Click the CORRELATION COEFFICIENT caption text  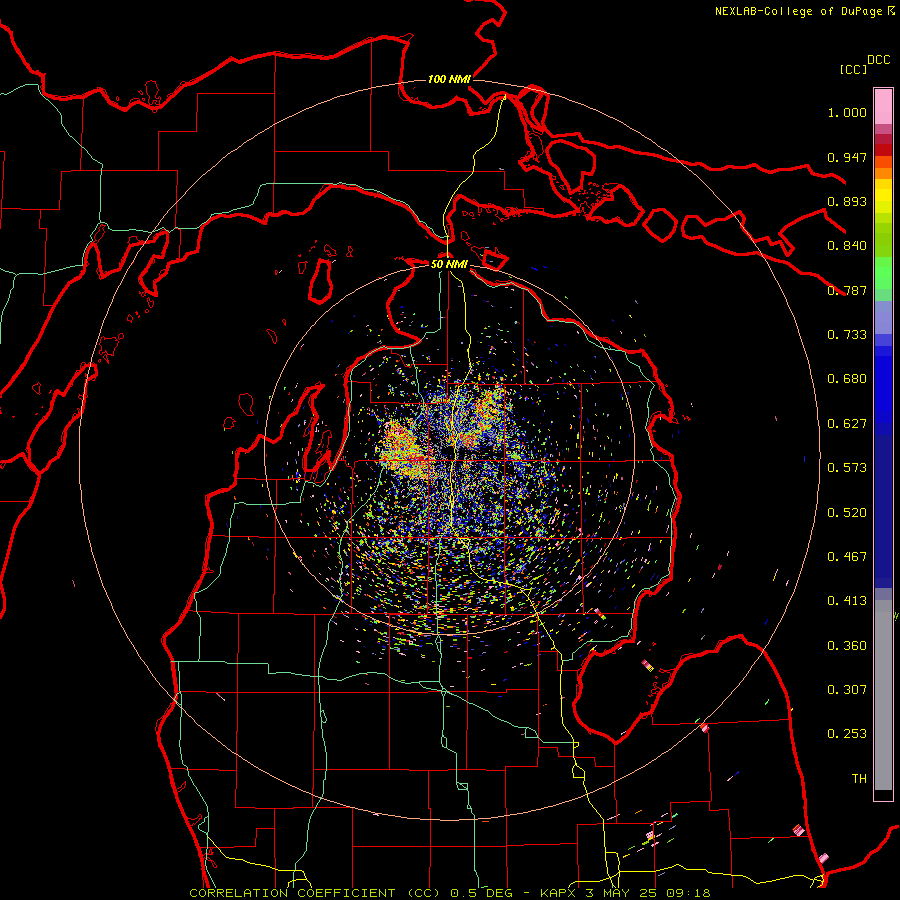pos(292,893)
